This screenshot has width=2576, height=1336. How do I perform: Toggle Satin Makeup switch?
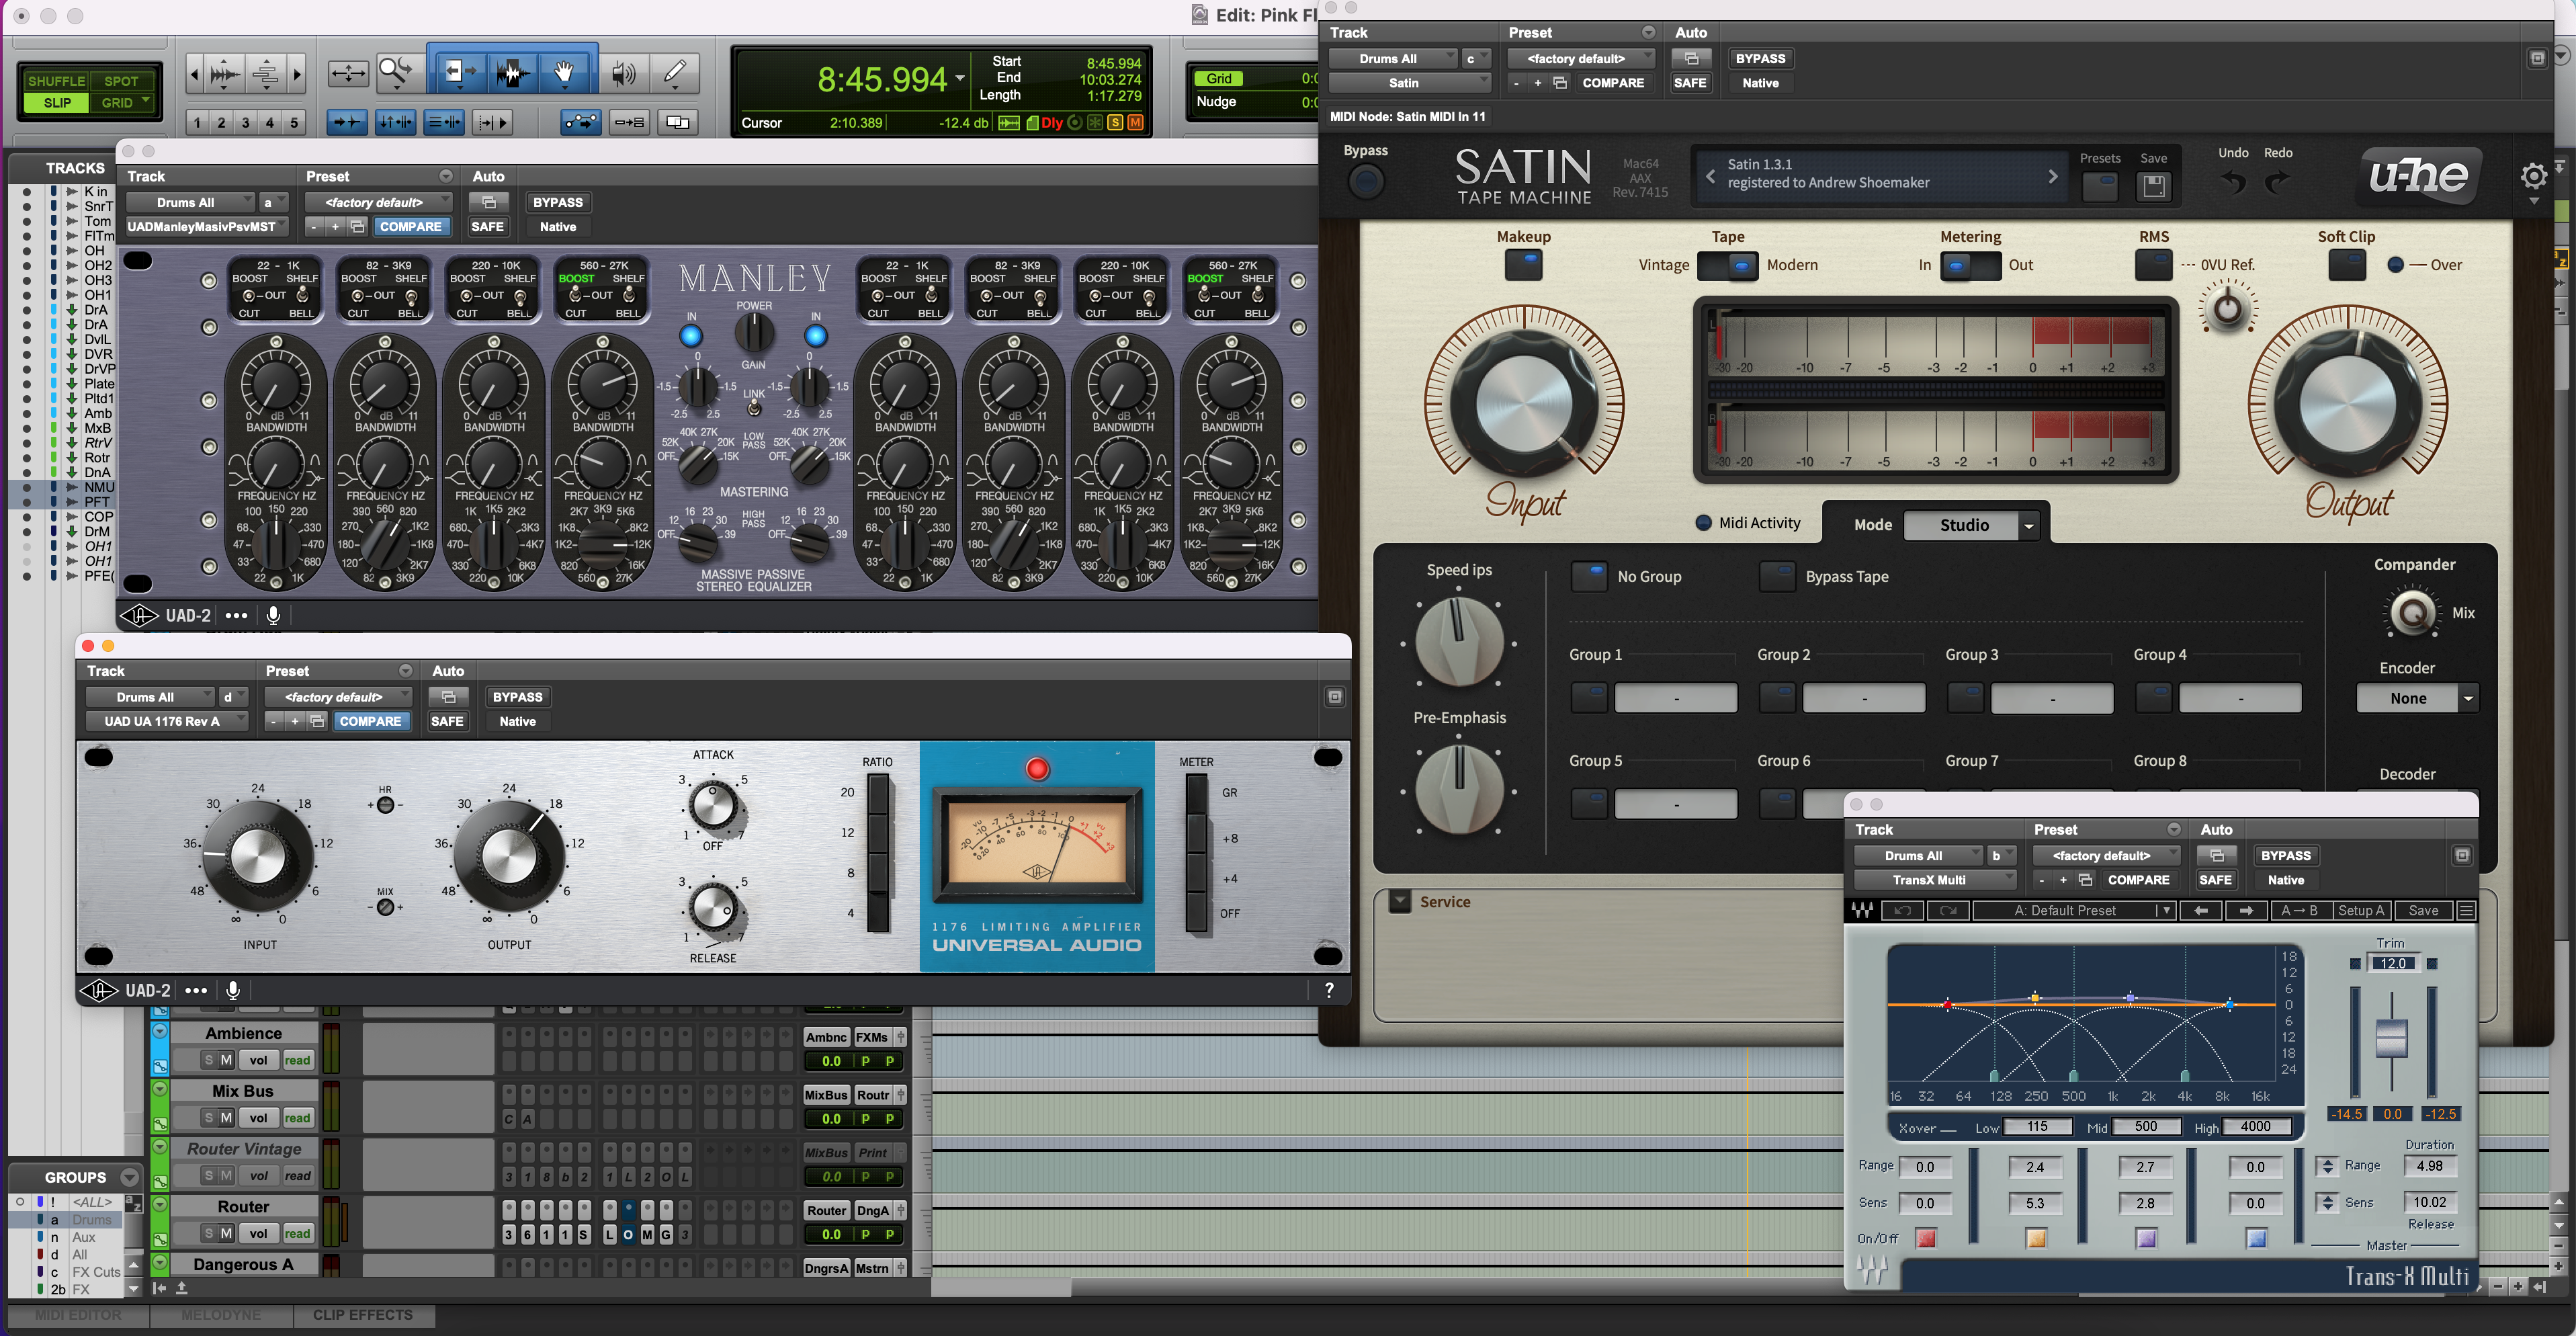click(1523, 265)
